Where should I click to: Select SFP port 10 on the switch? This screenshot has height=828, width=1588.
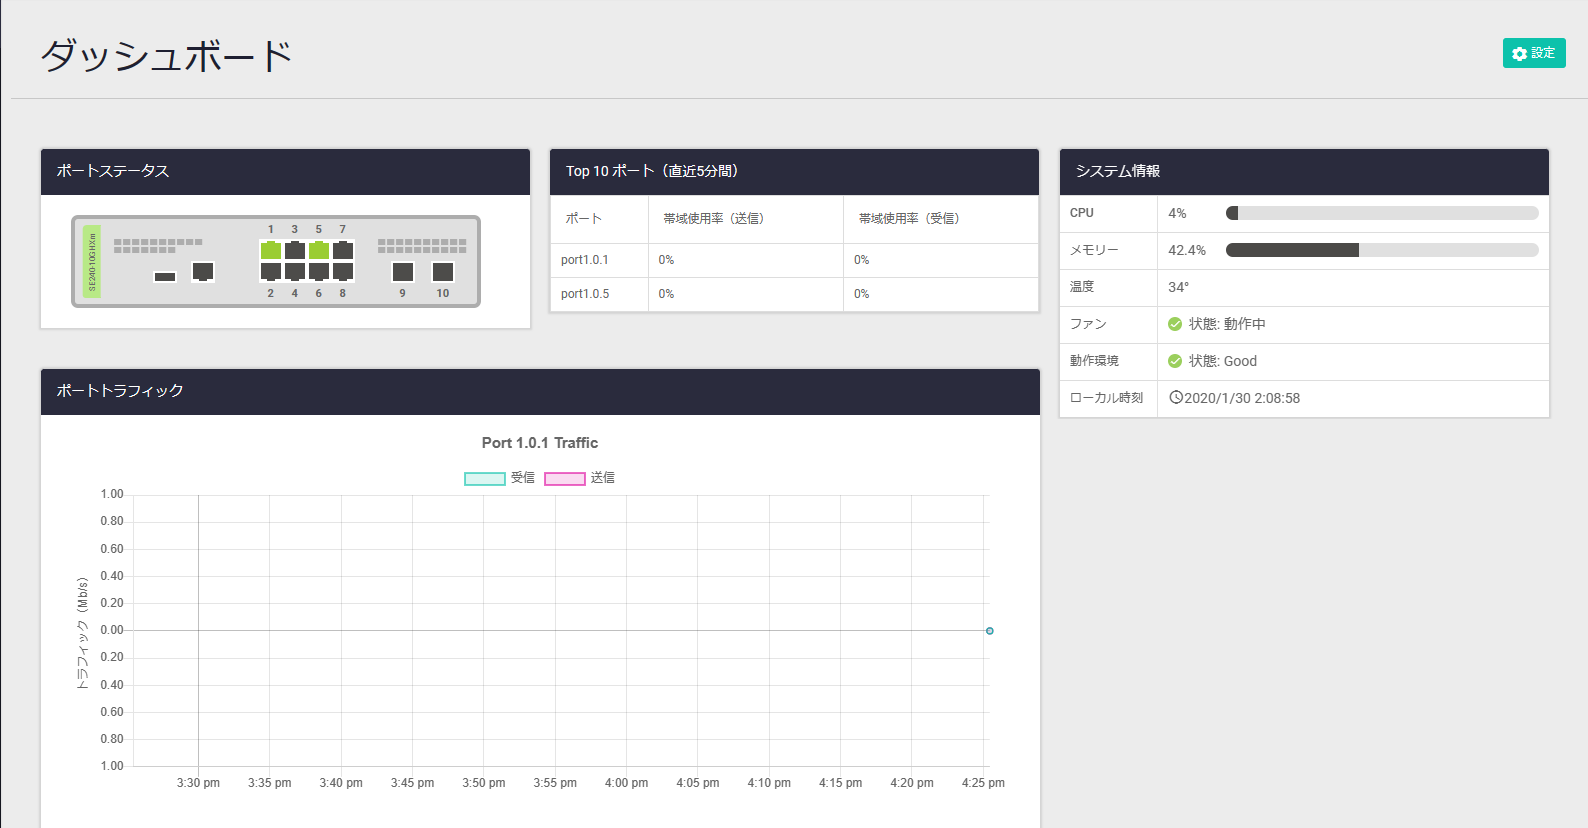443,272
